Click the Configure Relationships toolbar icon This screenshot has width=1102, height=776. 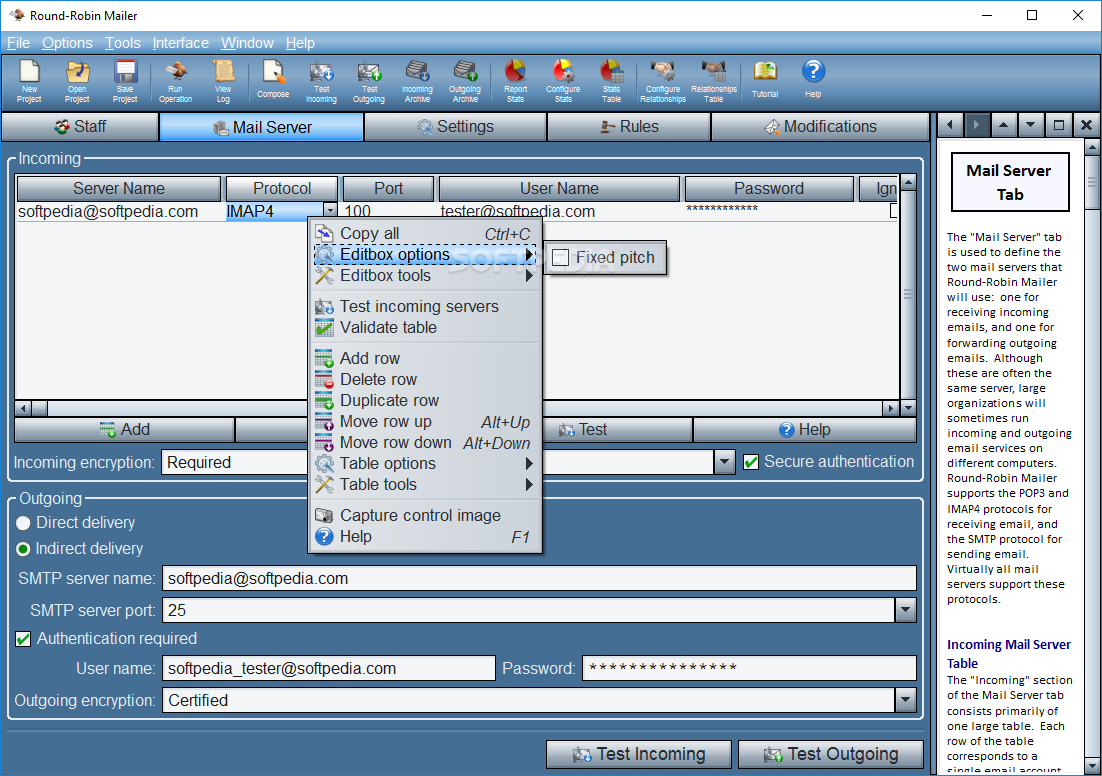(663, 82)
